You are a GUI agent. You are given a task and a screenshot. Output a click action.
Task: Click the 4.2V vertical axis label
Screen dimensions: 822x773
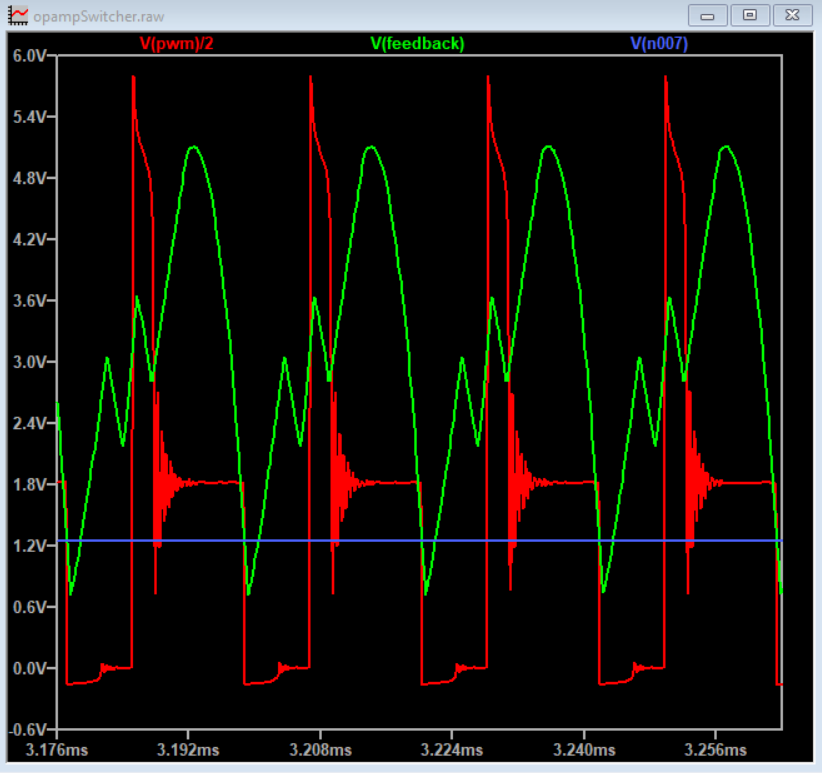[29, 239]
